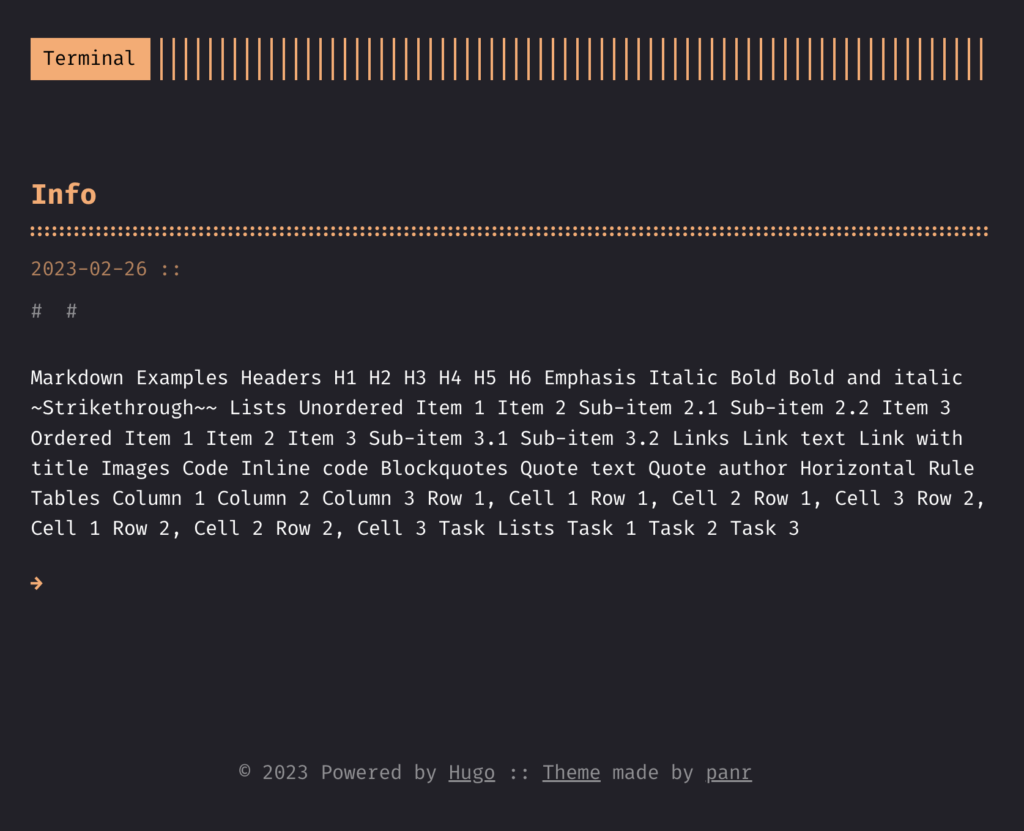The width and height of the screenshot is (1024, 831).
Task: Click the Markdown Examples summary text
Action: pos(508,453)
